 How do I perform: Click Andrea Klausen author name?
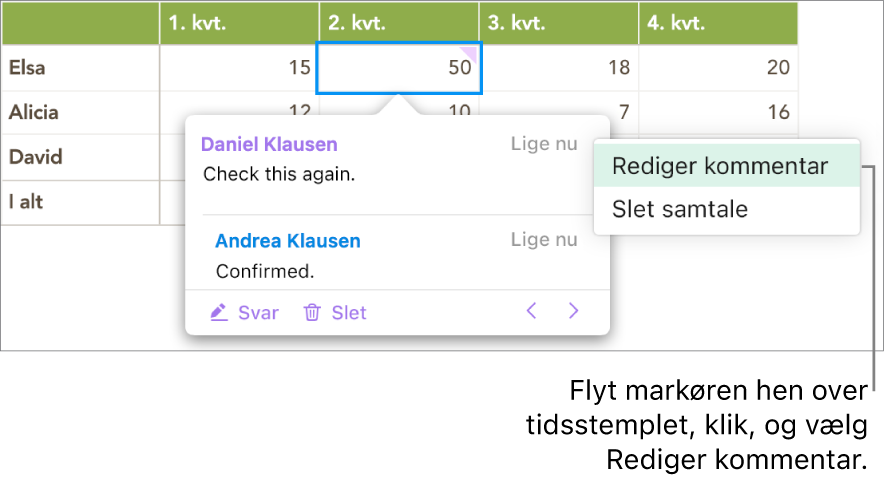point(288,241)
